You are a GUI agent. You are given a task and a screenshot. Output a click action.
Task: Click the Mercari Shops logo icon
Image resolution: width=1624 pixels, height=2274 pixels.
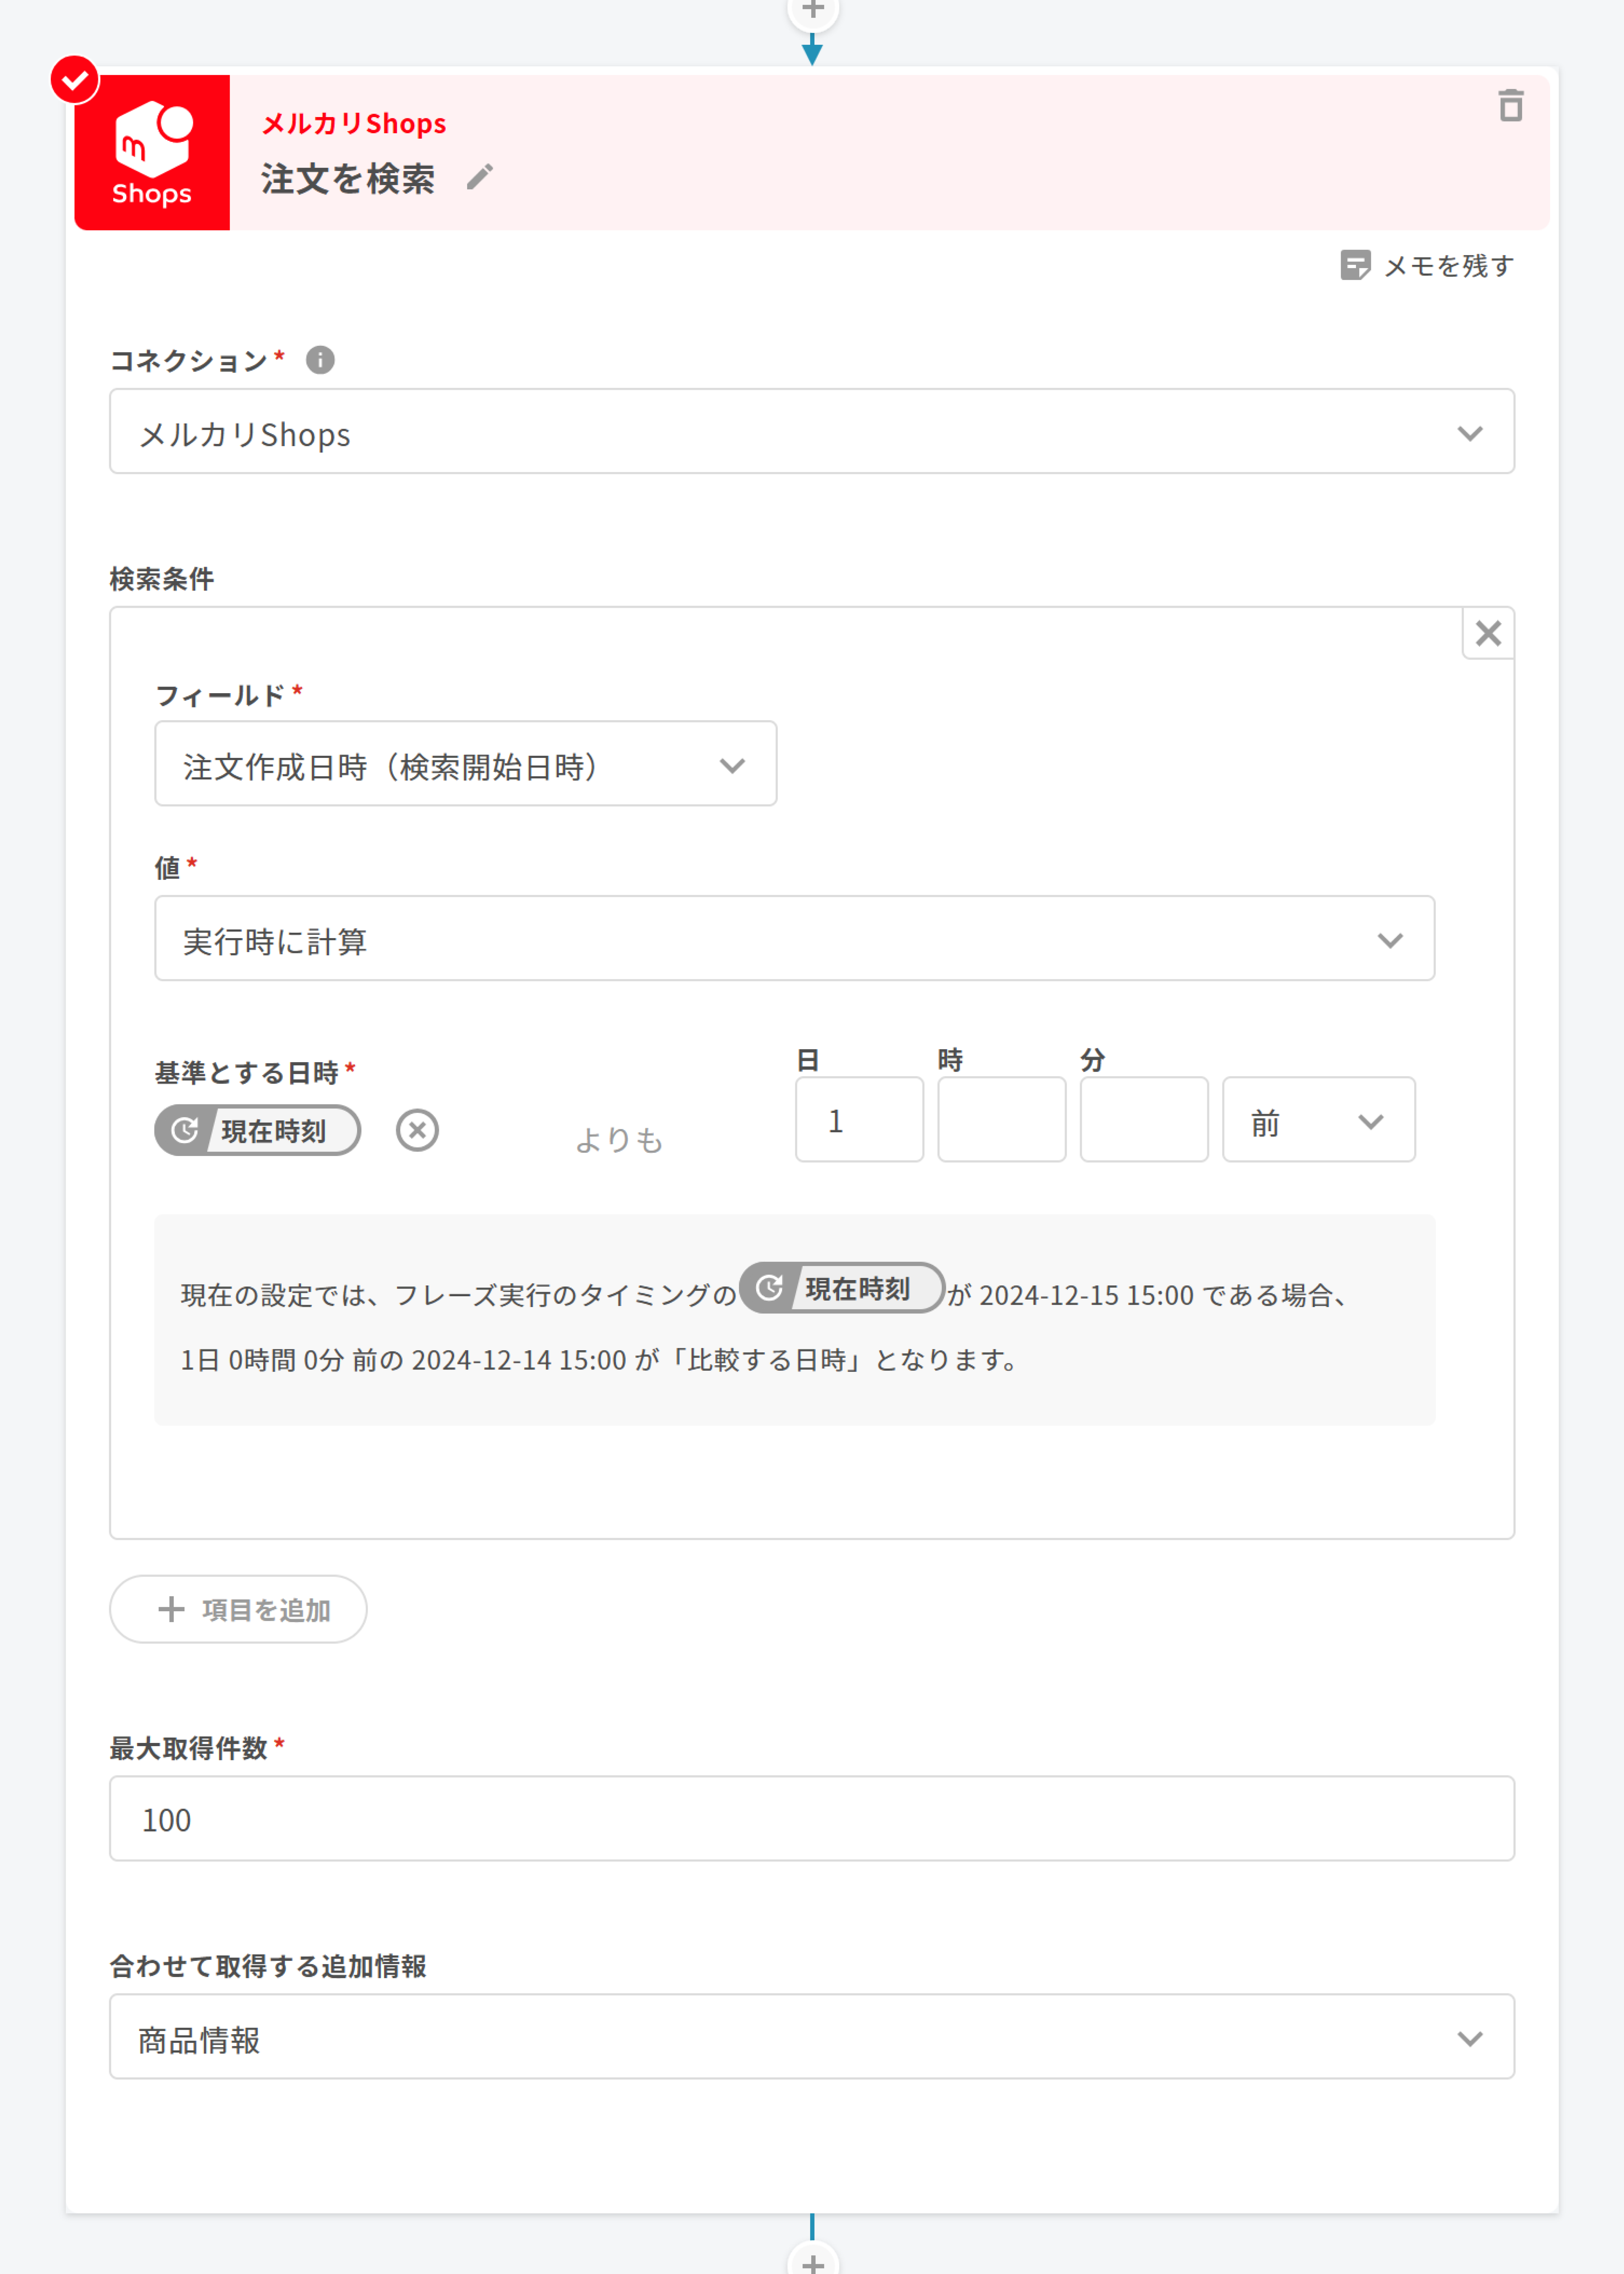152,152
